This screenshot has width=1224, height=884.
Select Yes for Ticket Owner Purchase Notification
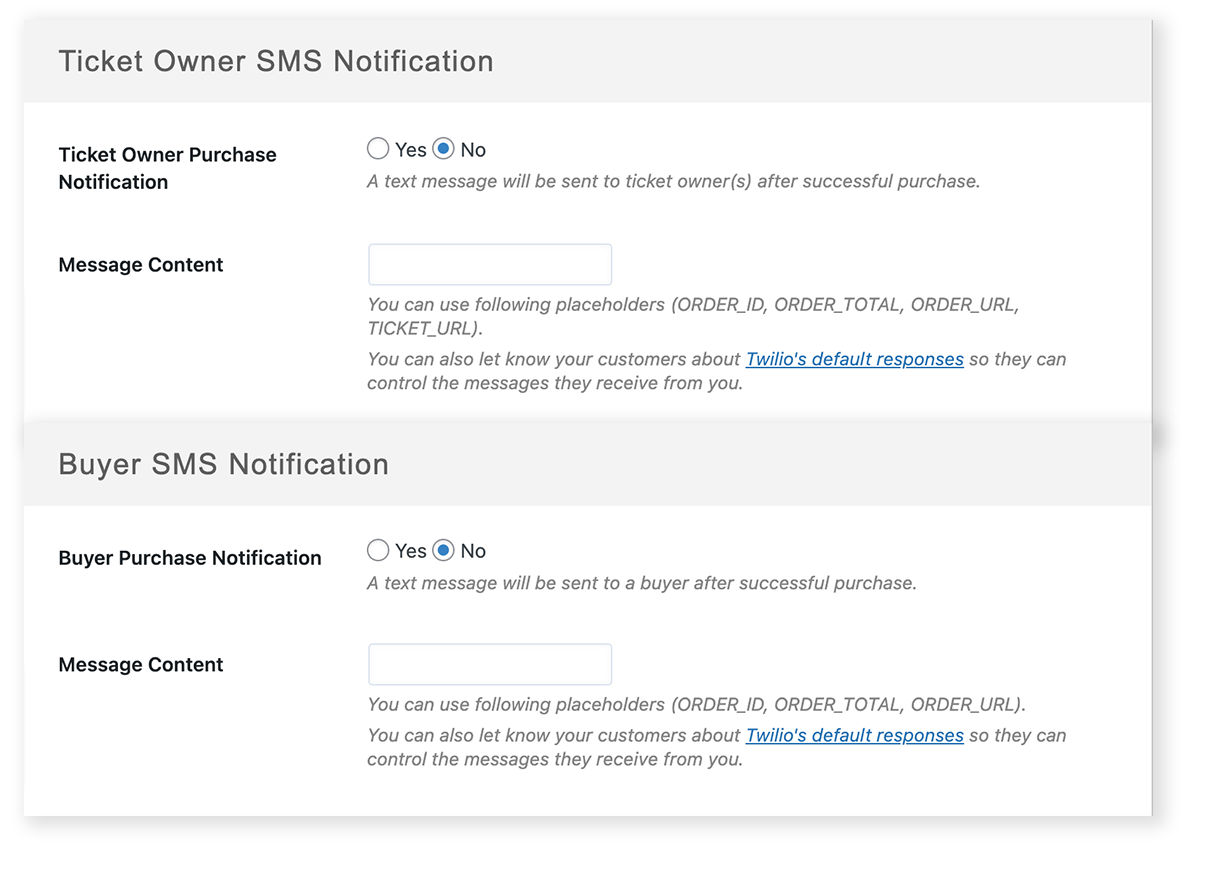(378, 148)
